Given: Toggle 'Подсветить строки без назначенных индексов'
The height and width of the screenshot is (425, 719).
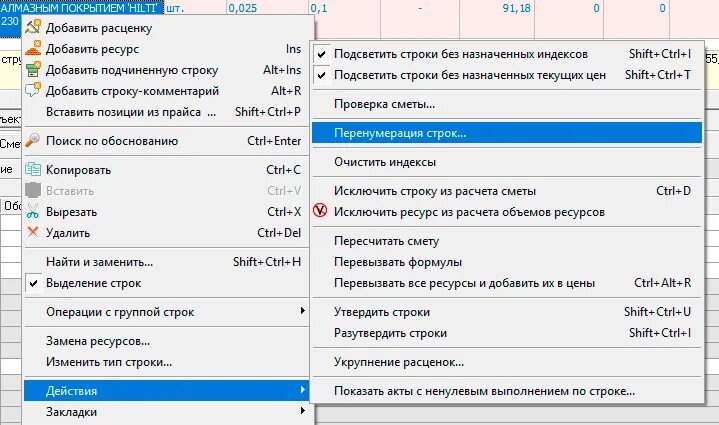Looking at the screenshot, I should 508,54.
